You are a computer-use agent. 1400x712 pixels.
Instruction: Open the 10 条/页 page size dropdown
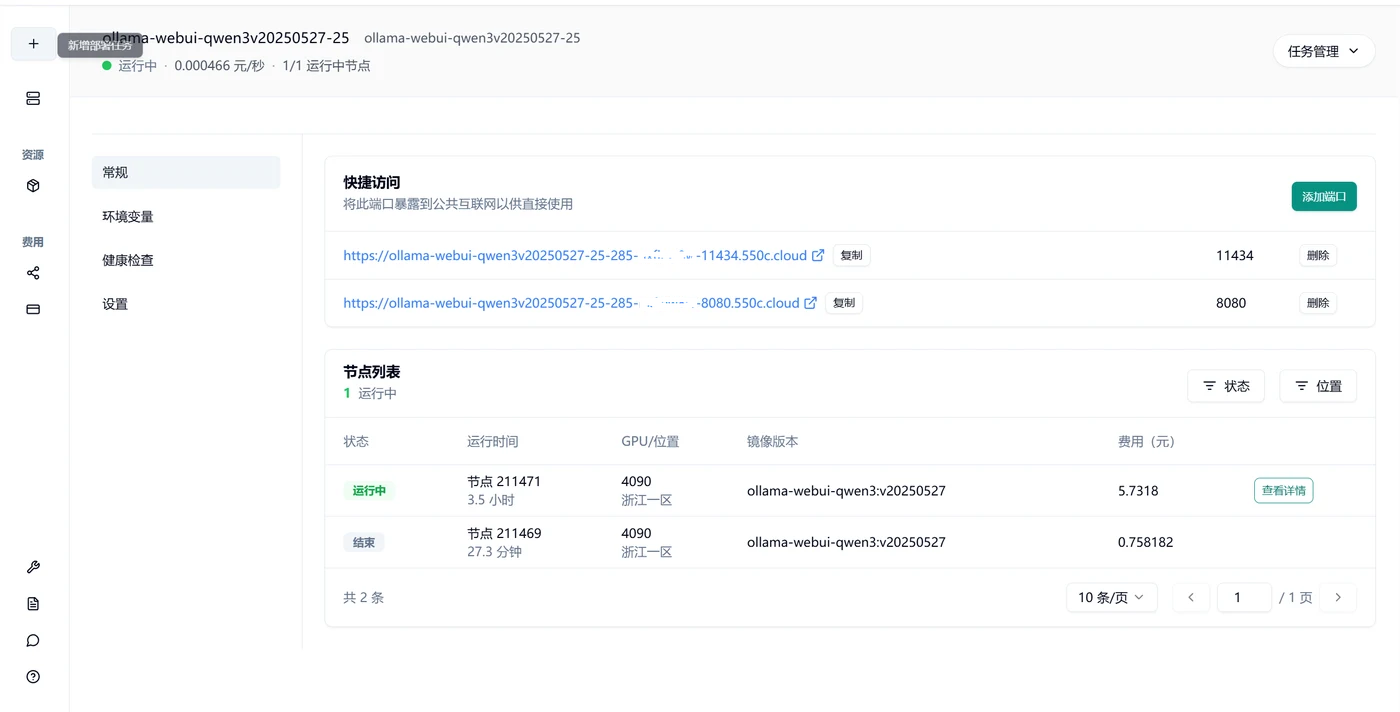(1111, 597)
